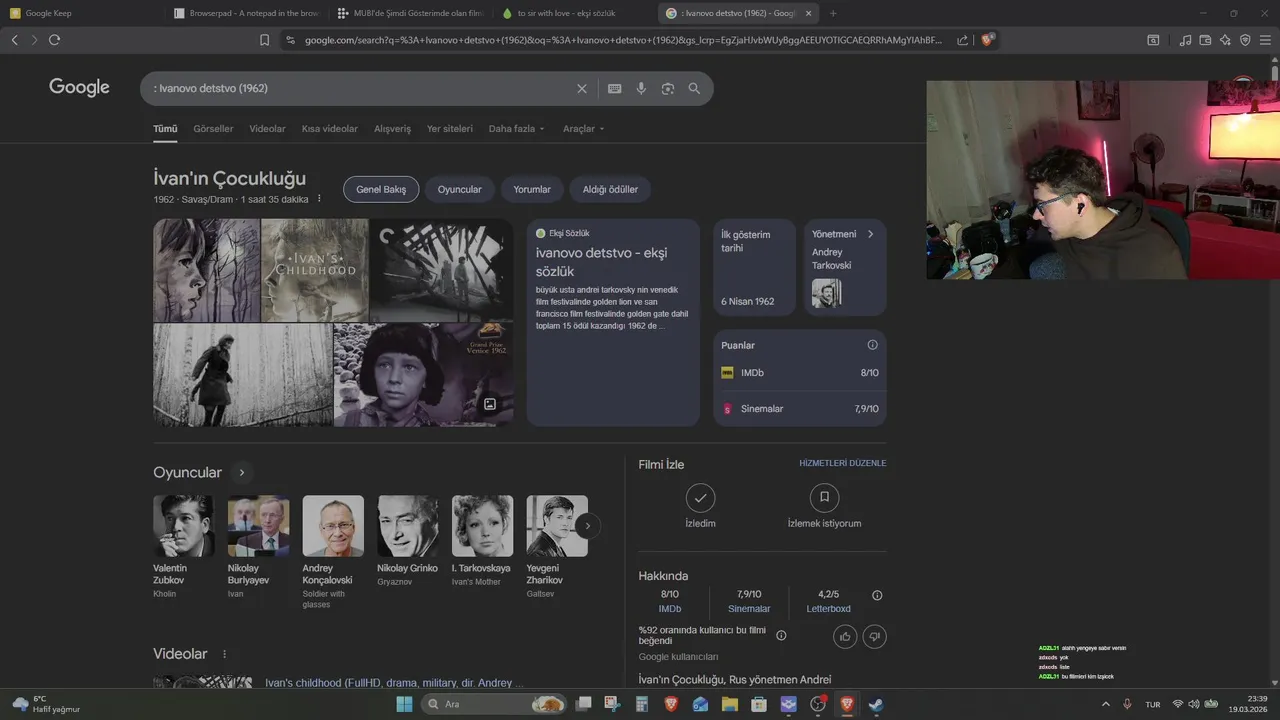Viewport: 1280px width, 720px height.
Task: Open the Sinemalar link under Hakkında
Action: click(749, 609)
